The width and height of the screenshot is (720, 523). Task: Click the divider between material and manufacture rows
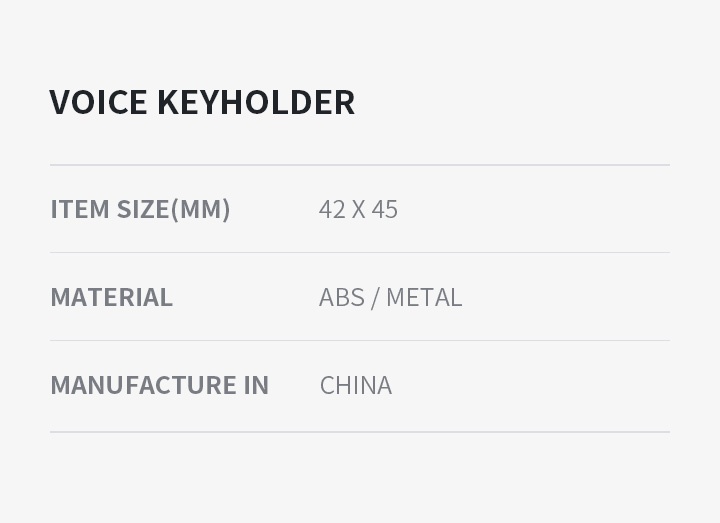pos(360,341)
